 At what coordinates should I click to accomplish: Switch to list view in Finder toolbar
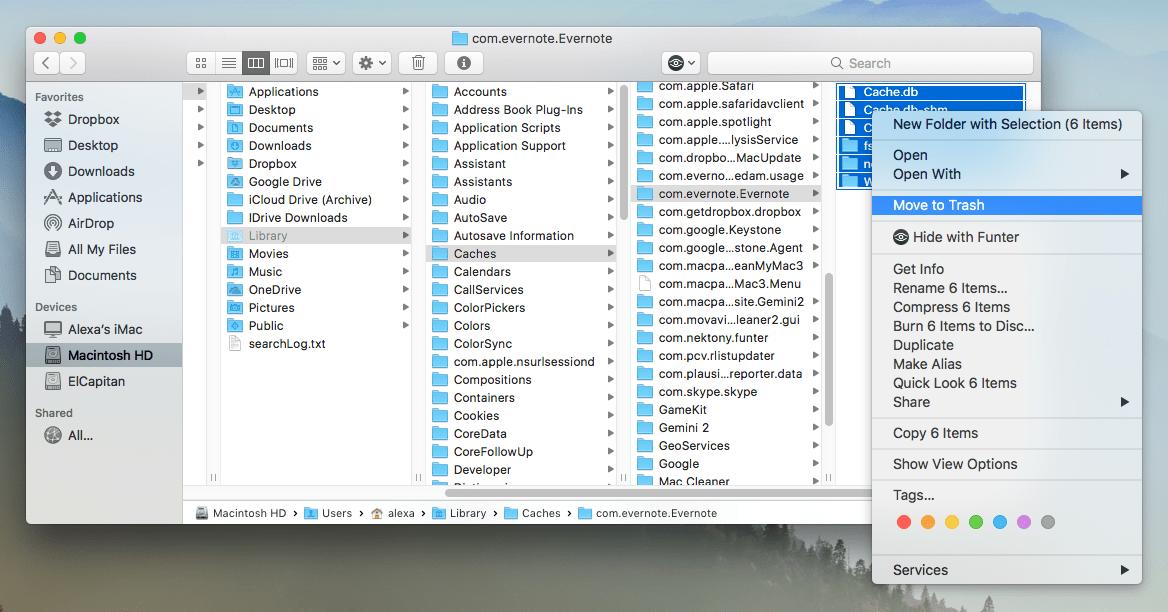point(228,62)
